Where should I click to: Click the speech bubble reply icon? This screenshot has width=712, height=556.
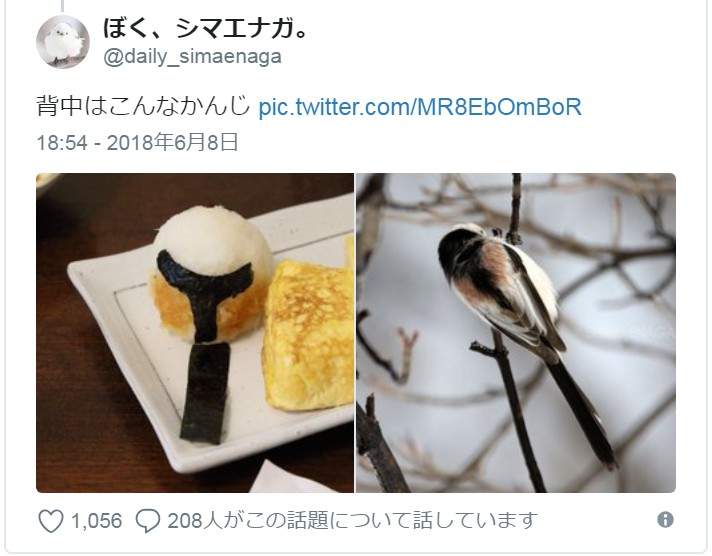pos(148,521)
